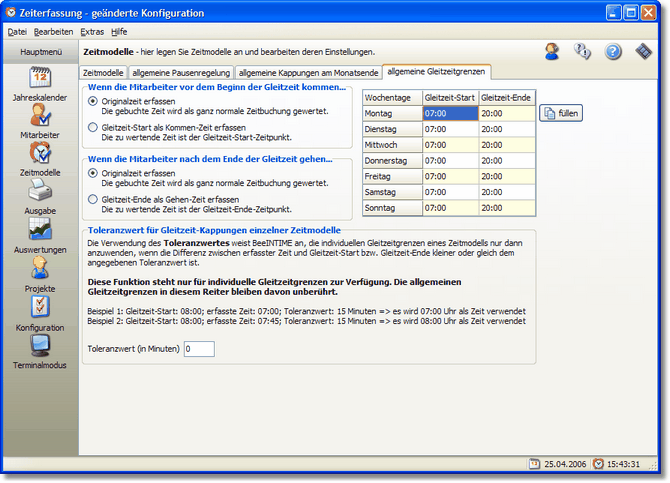Switch to Terminalmodus monitor icon
Screen dimensions: 670x483
pyautogui.click(x=40, y=346)
